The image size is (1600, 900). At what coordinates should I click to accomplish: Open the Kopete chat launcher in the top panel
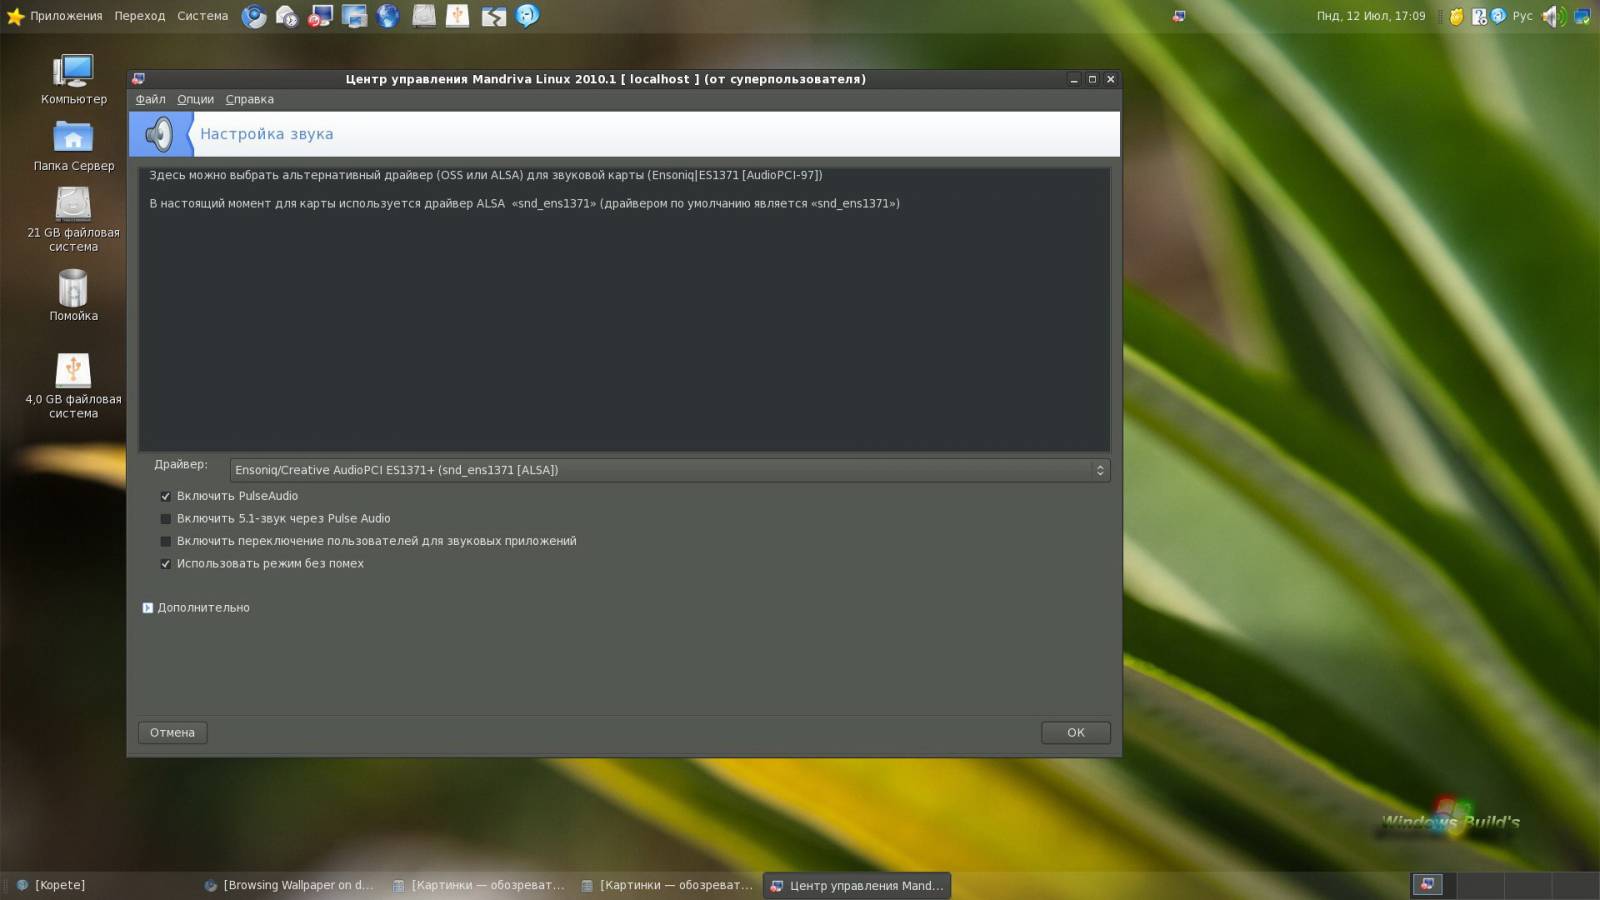[x=527, y=16]
